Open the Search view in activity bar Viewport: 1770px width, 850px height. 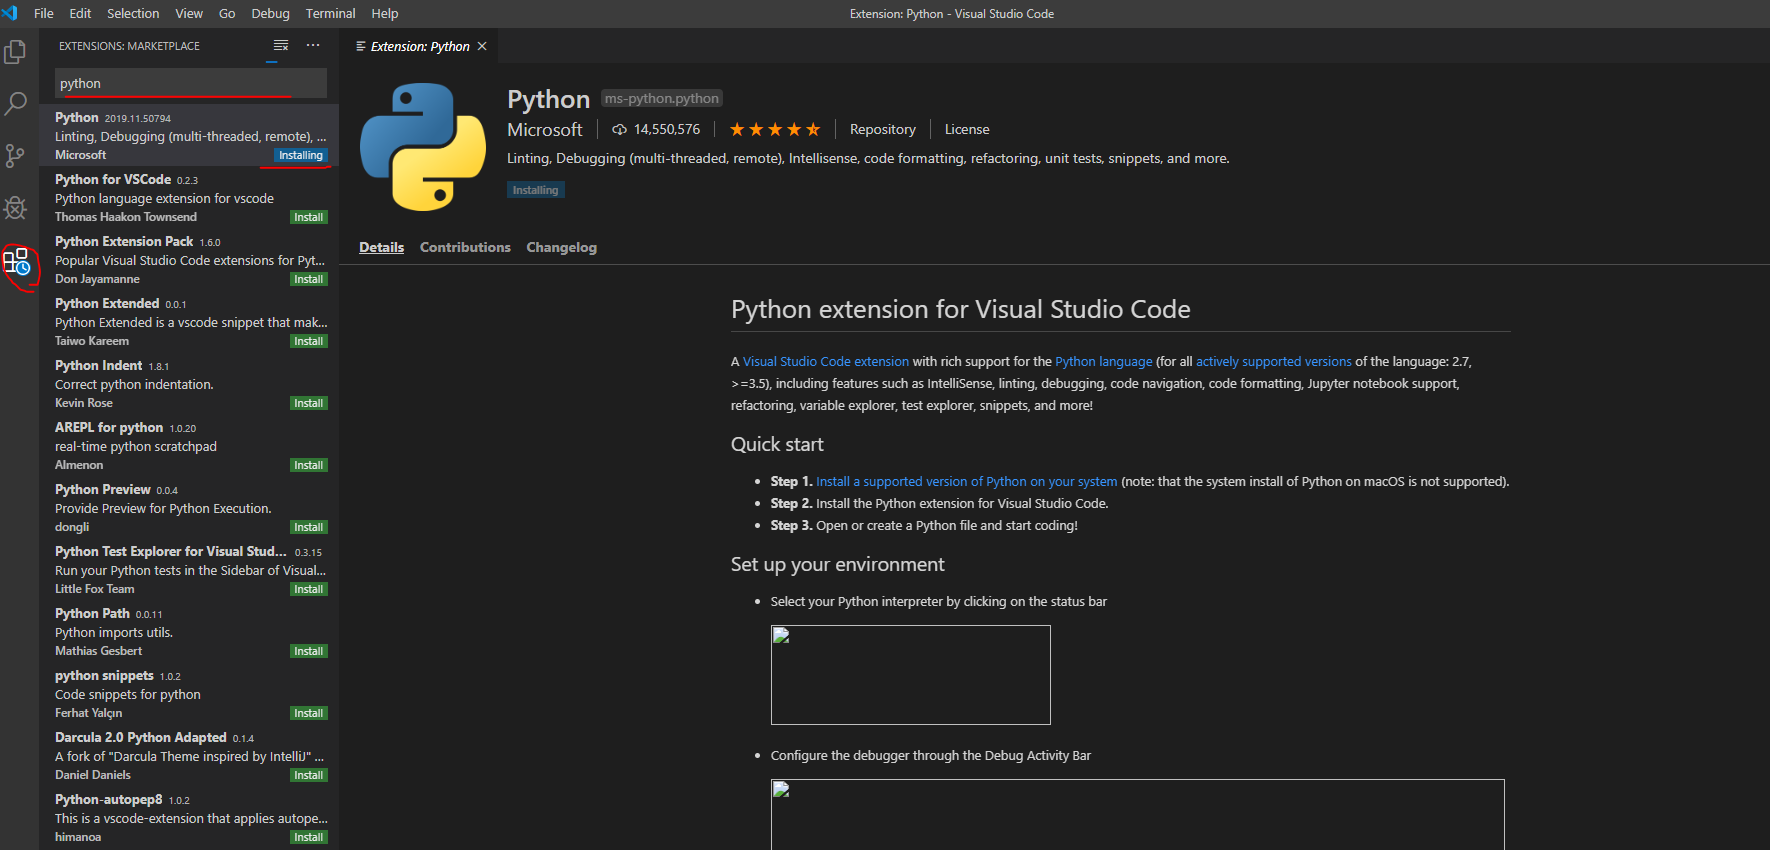[x=15, y=103]
